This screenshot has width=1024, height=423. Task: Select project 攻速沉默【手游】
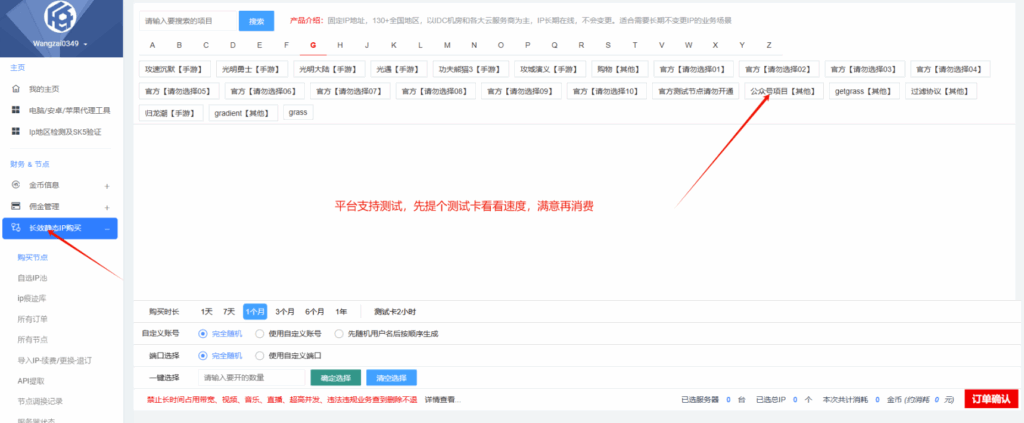pyautogui.click(x=175, y=69)
